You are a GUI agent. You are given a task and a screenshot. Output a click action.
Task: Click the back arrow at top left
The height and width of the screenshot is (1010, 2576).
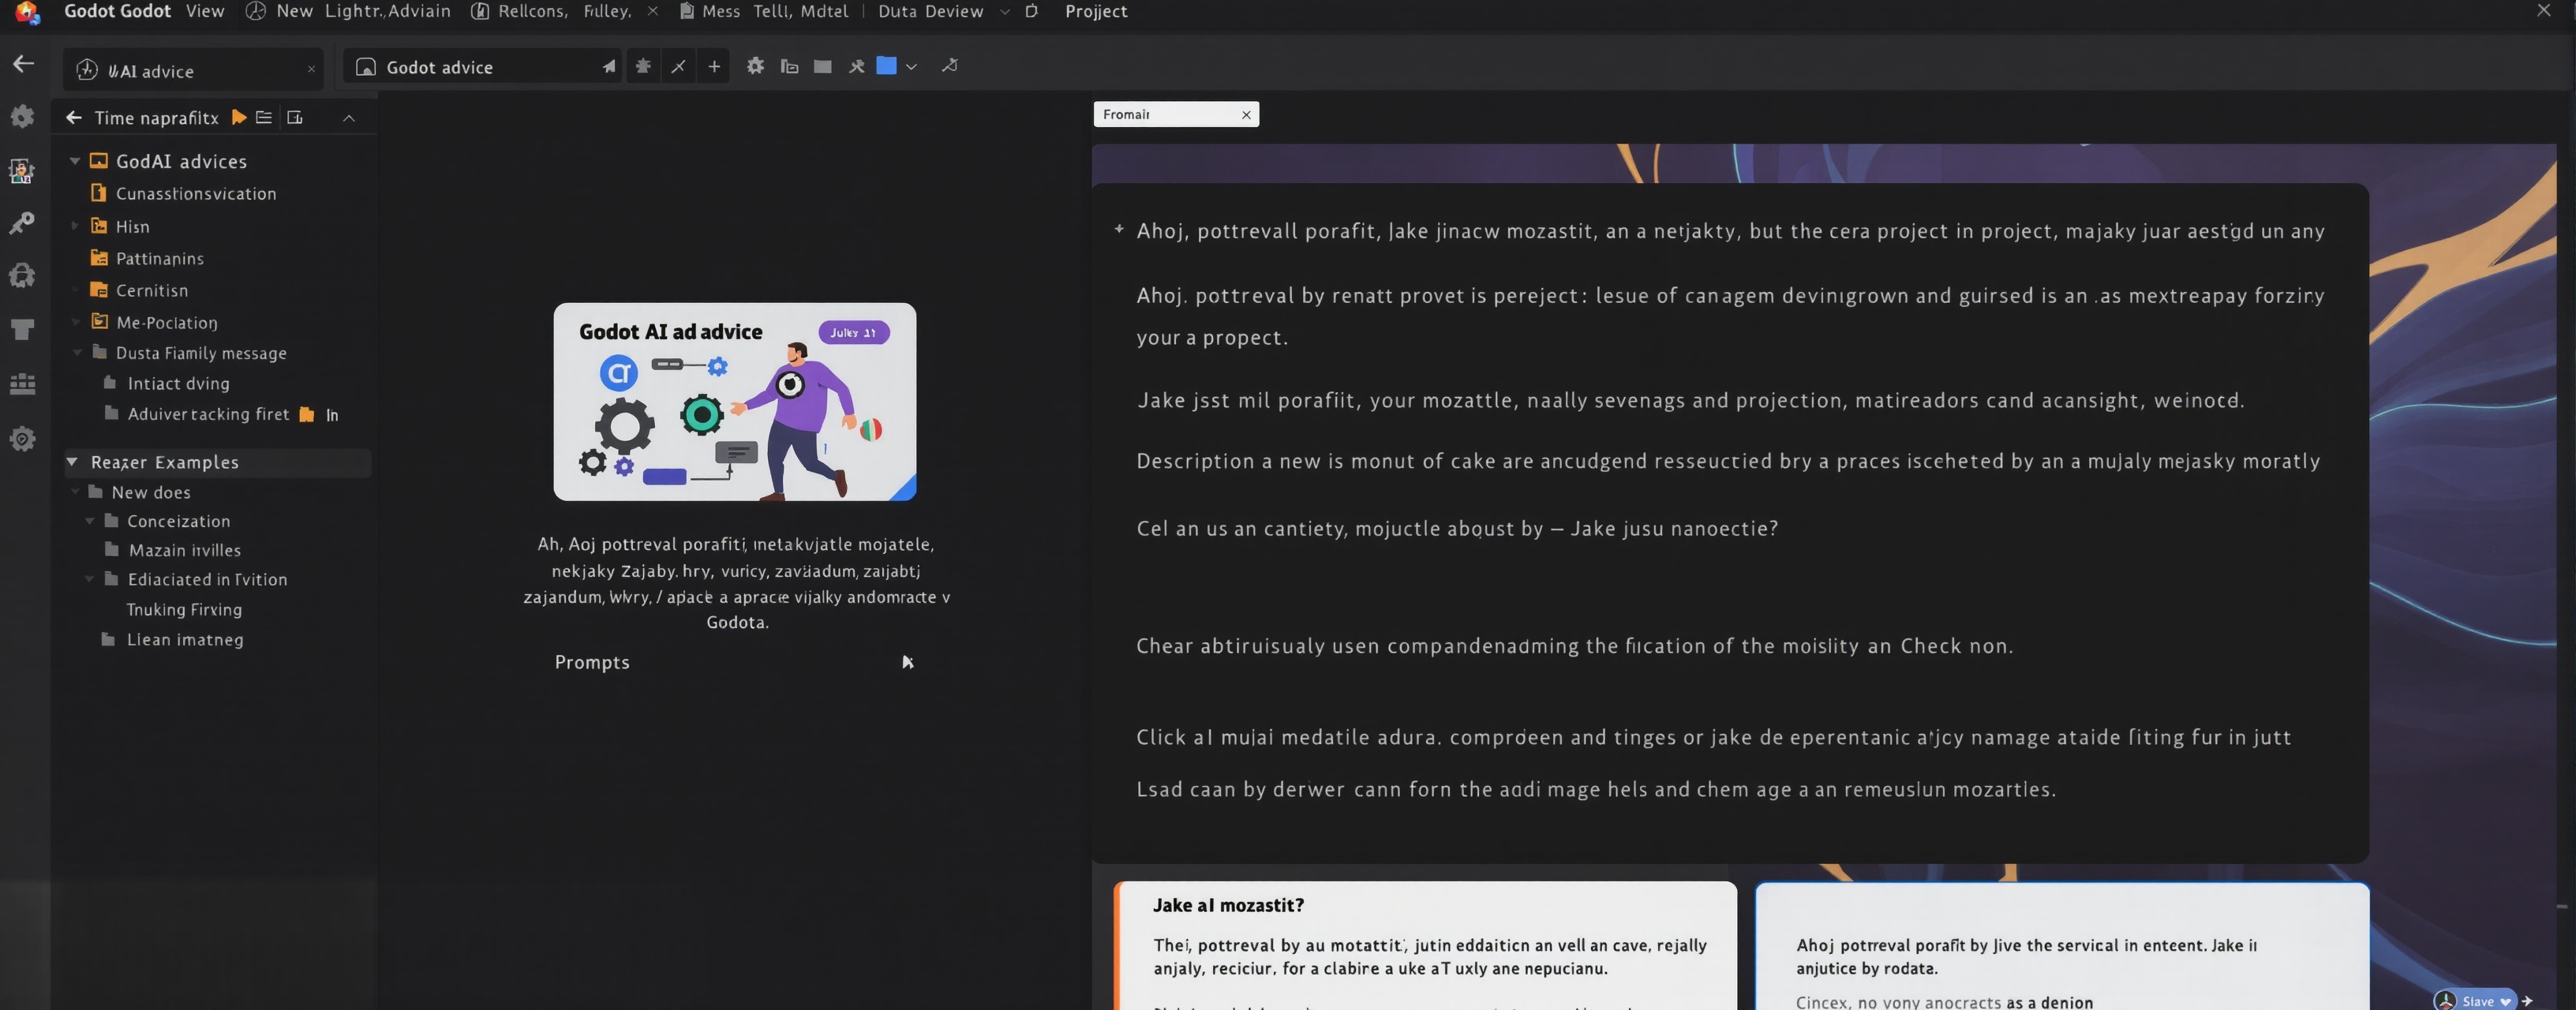tap(23, 64)
